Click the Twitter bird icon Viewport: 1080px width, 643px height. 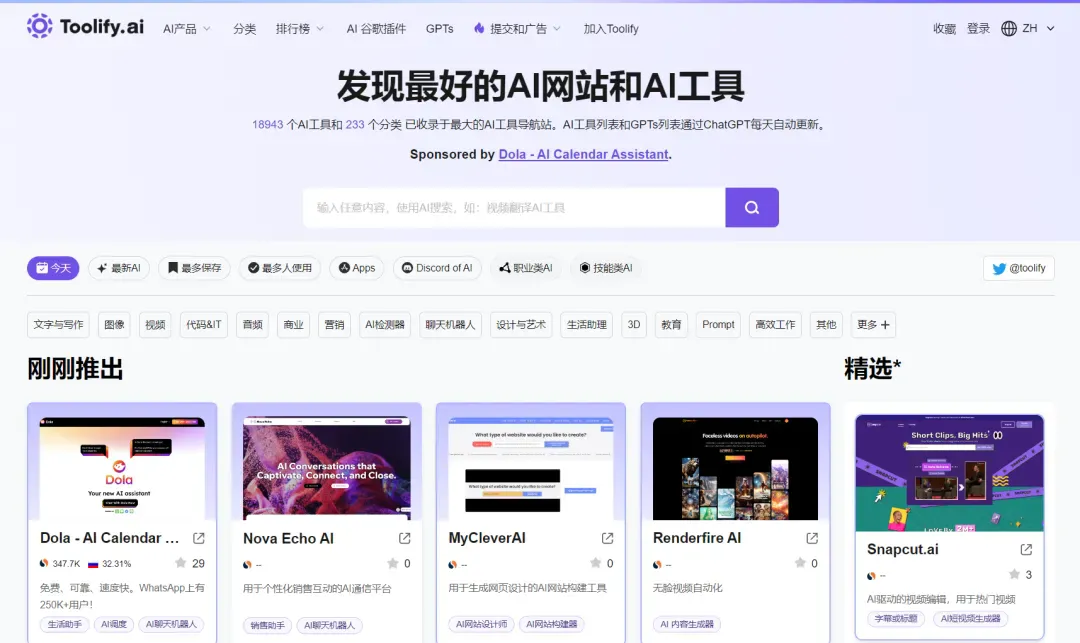[x=999, y=268]
